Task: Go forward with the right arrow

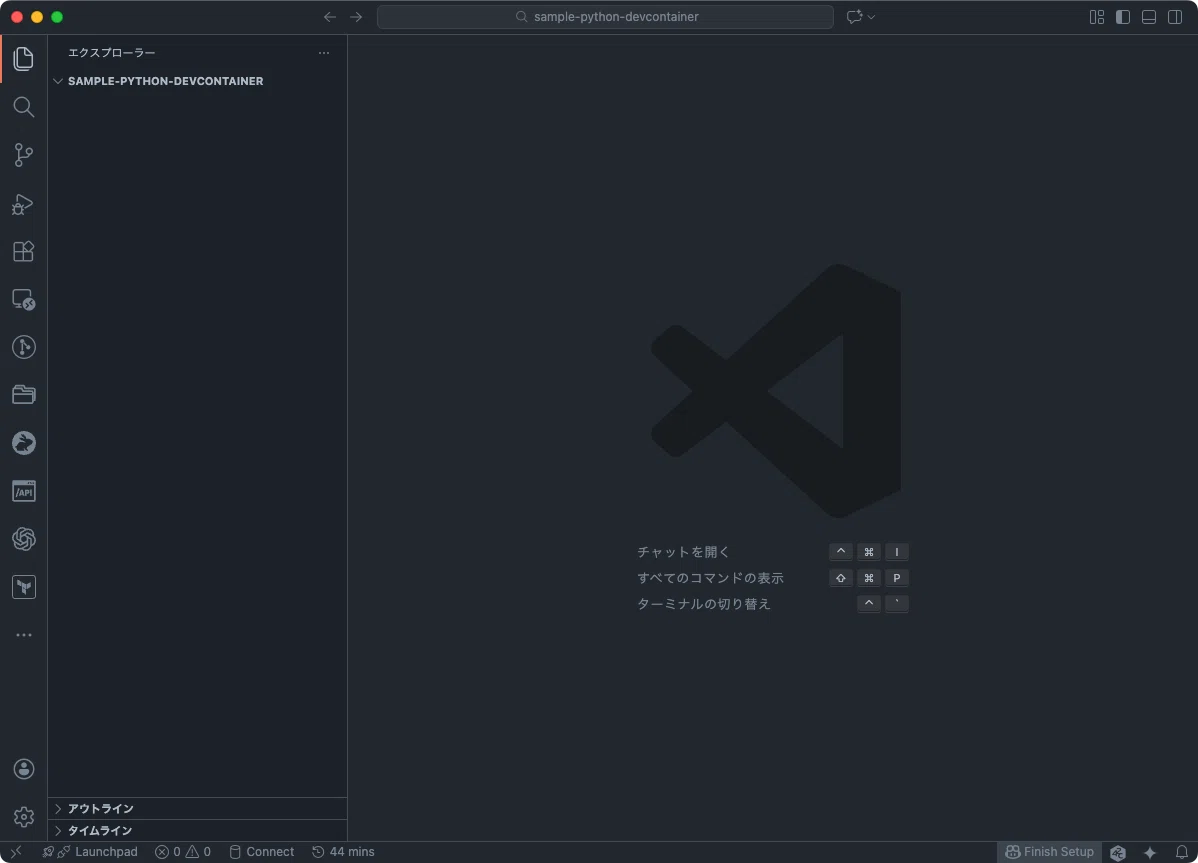Action: (356, 17)
